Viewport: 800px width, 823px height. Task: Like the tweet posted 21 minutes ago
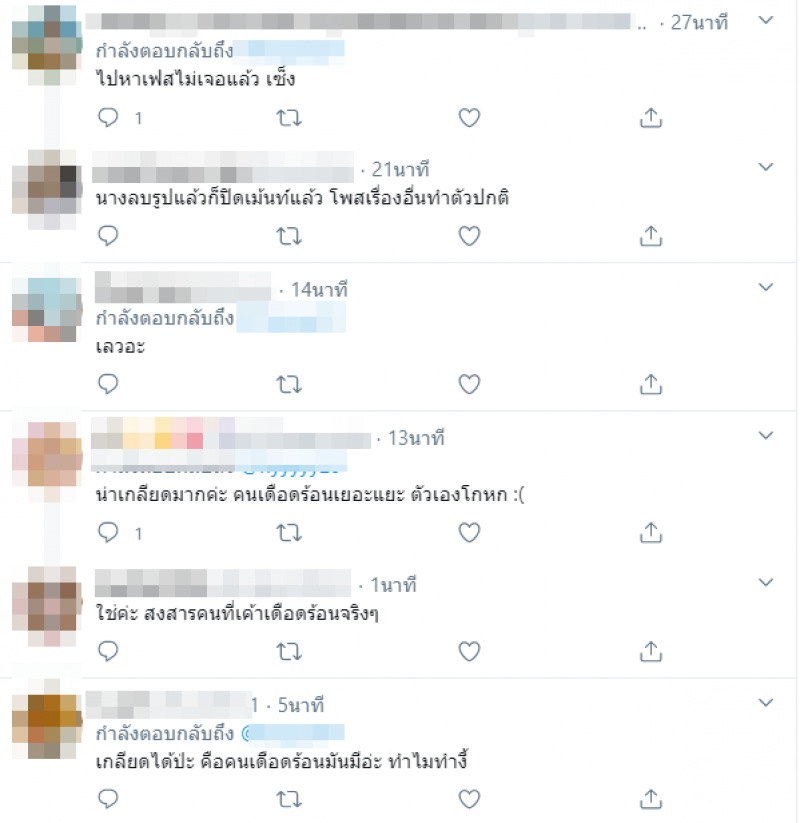click(x=469, y=236)
